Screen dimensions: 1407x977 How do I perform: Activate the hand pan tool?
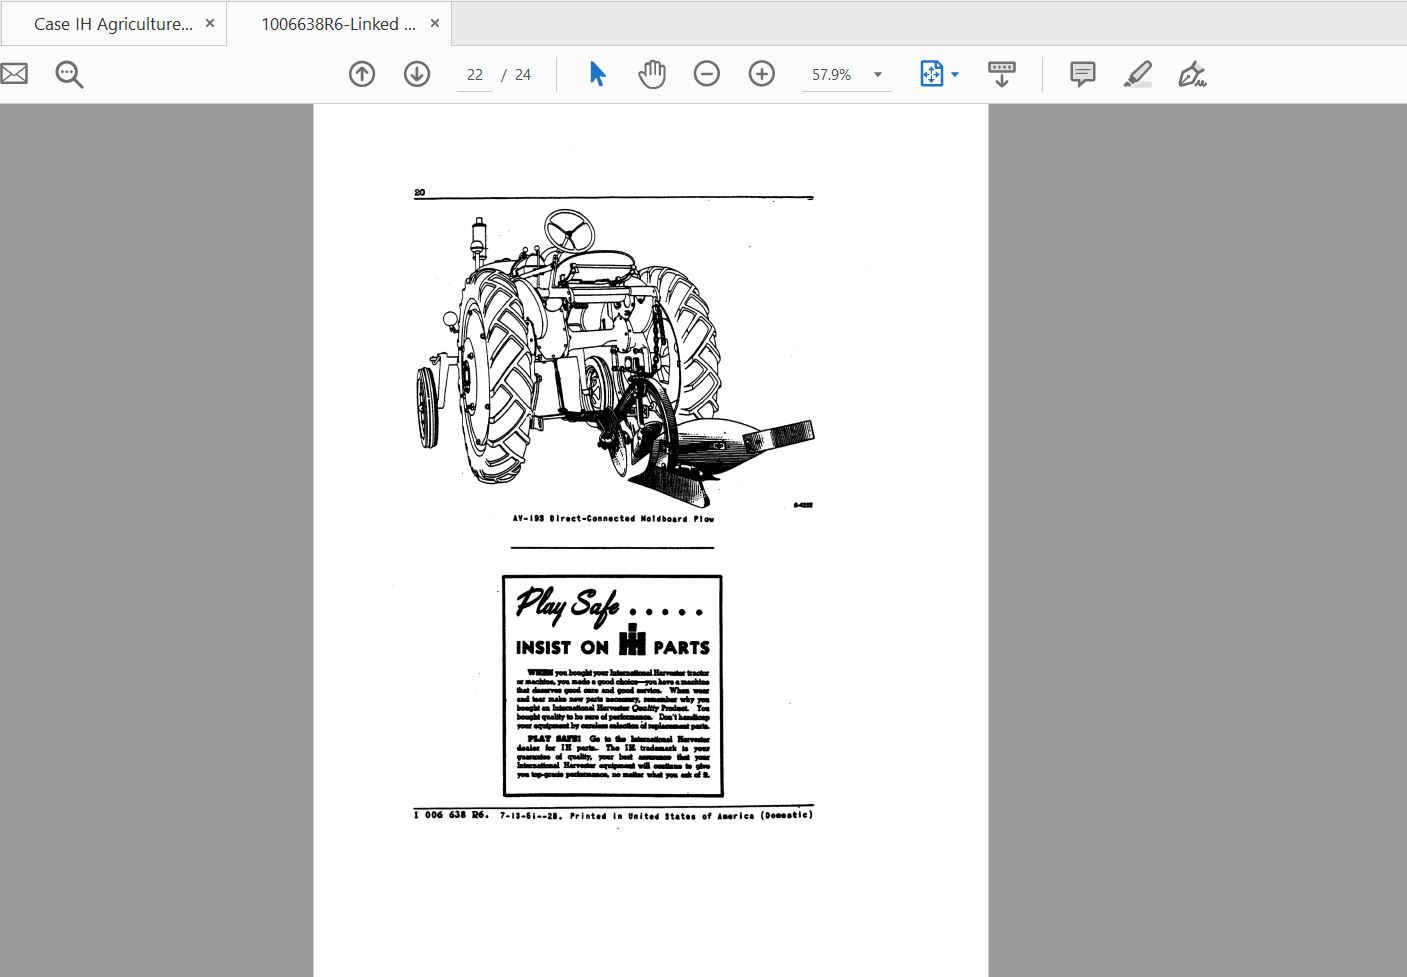coord(652,74)
